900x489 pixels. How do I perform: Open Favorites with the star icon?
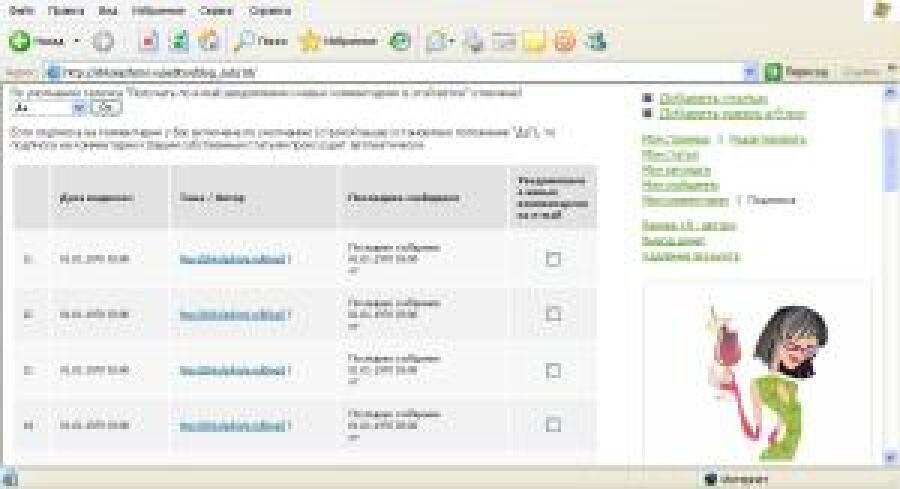310,42
